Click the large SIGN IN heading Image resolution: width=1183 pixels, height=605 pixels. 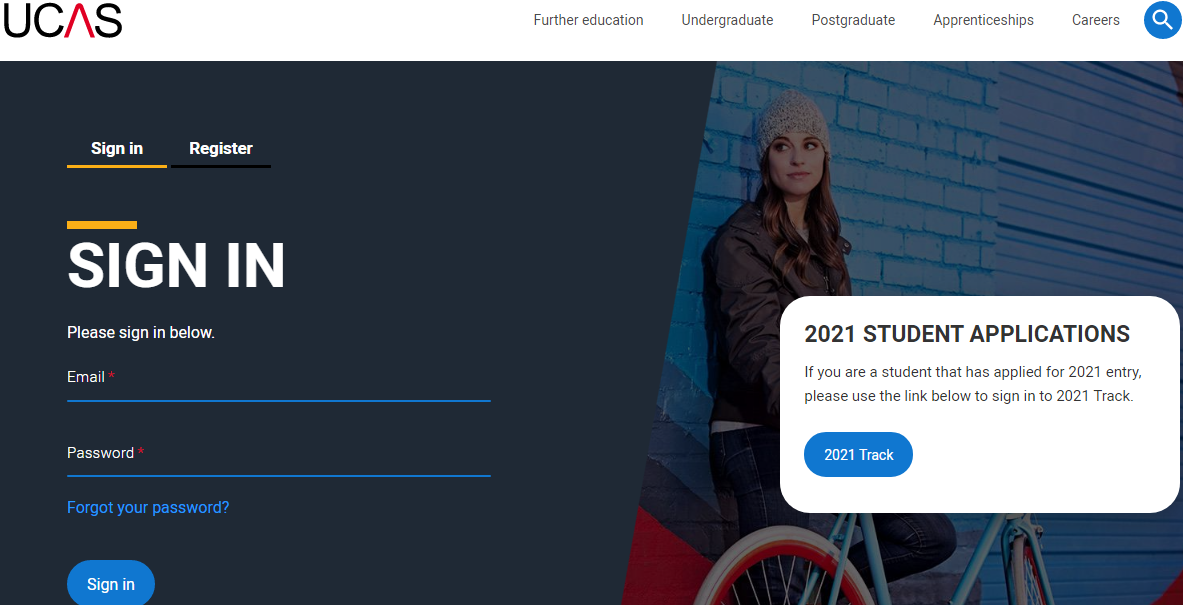177,266
